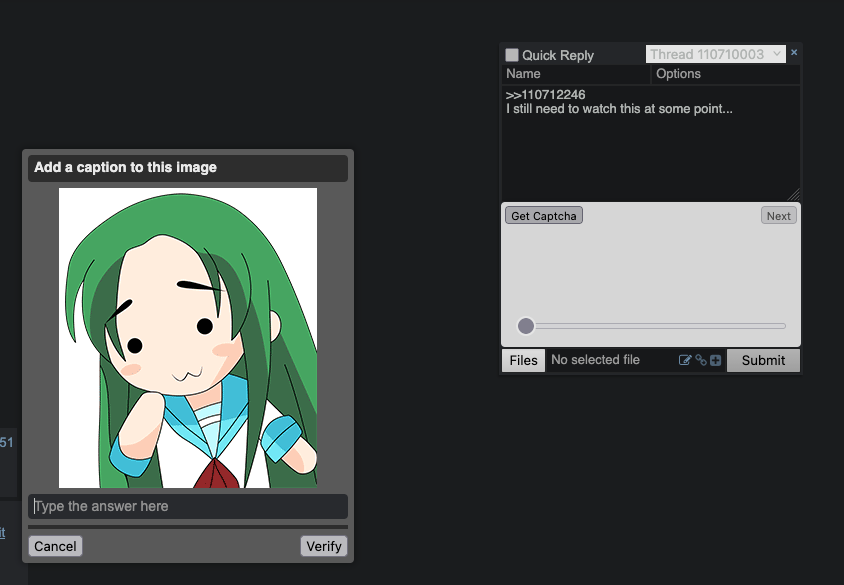Click the Files button
The width and height of the screenshot is (844, 585).
[523, 360]
